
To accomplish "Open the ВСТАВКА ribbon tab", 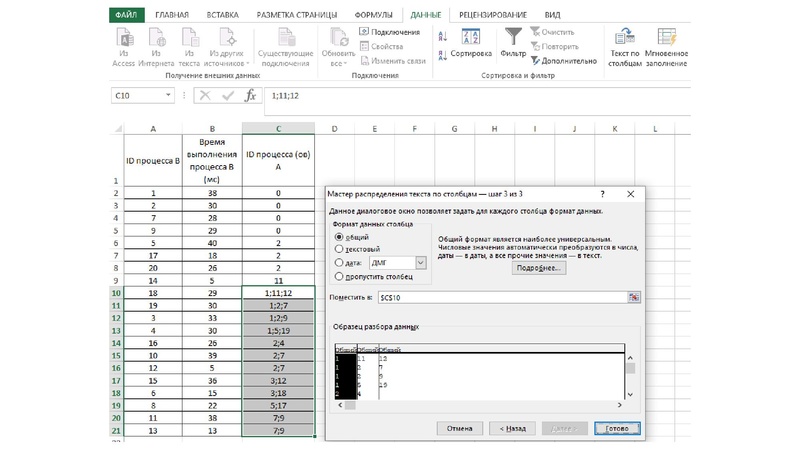I will pos(222,16).
